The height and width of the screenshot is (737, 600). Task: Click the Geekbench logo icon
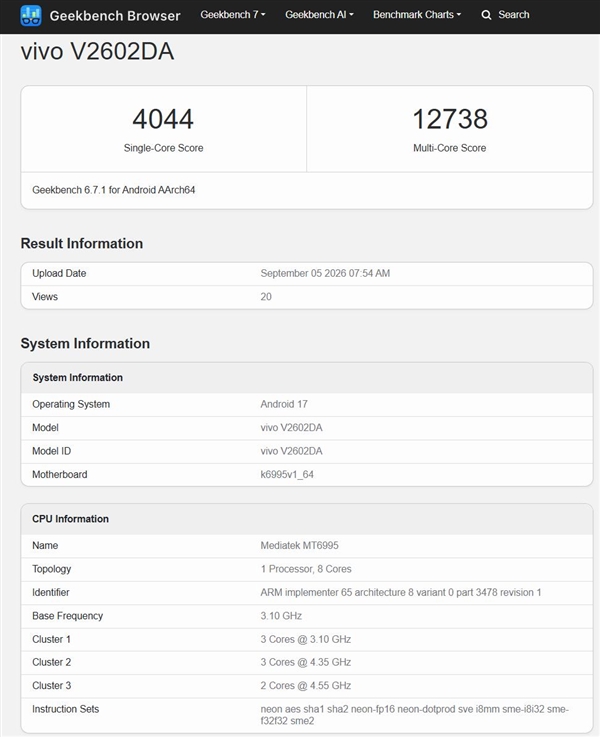coord(31,16)
